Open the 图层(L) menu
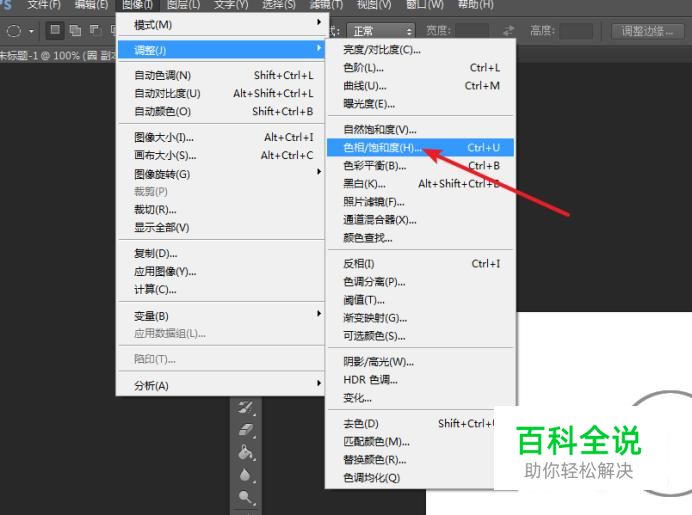This screenshot has width=692, height=515. (x=183, y=5)
